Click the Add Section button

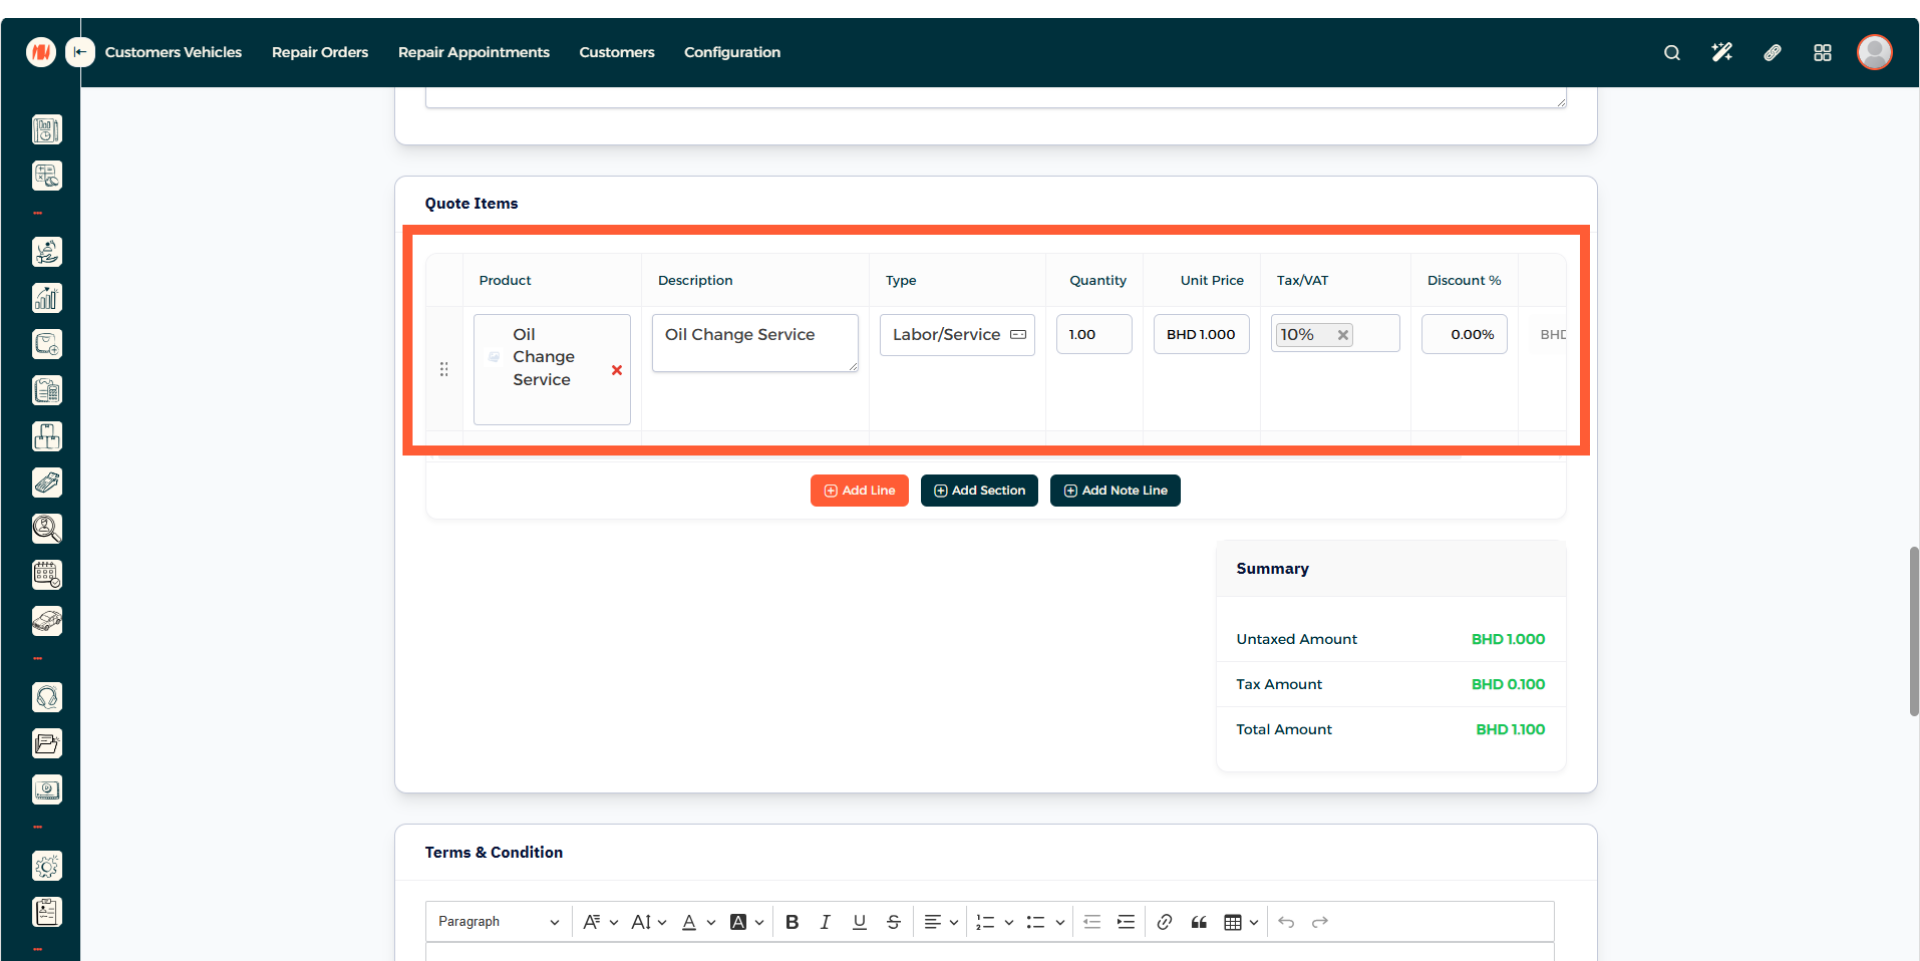tap(979, 491)
